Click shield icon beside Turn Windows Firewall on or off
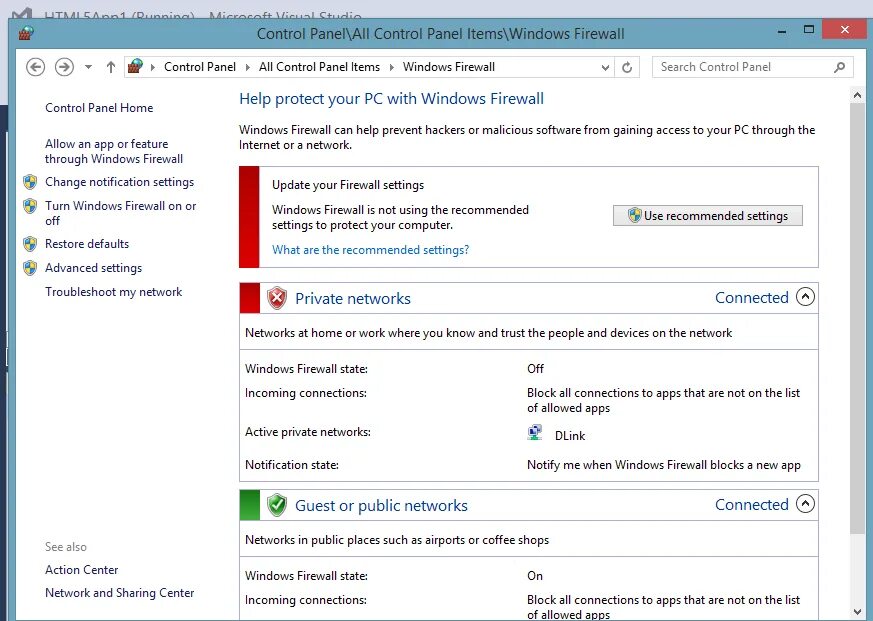This screenshot has width=873, height=621. pos(30,206)
